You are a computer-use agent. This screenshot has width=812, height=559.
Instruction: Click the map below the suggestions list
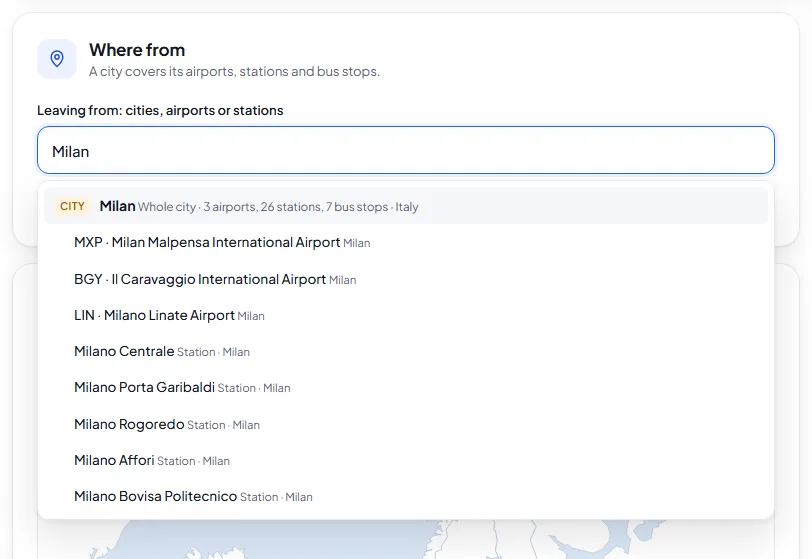pos(405,539)
